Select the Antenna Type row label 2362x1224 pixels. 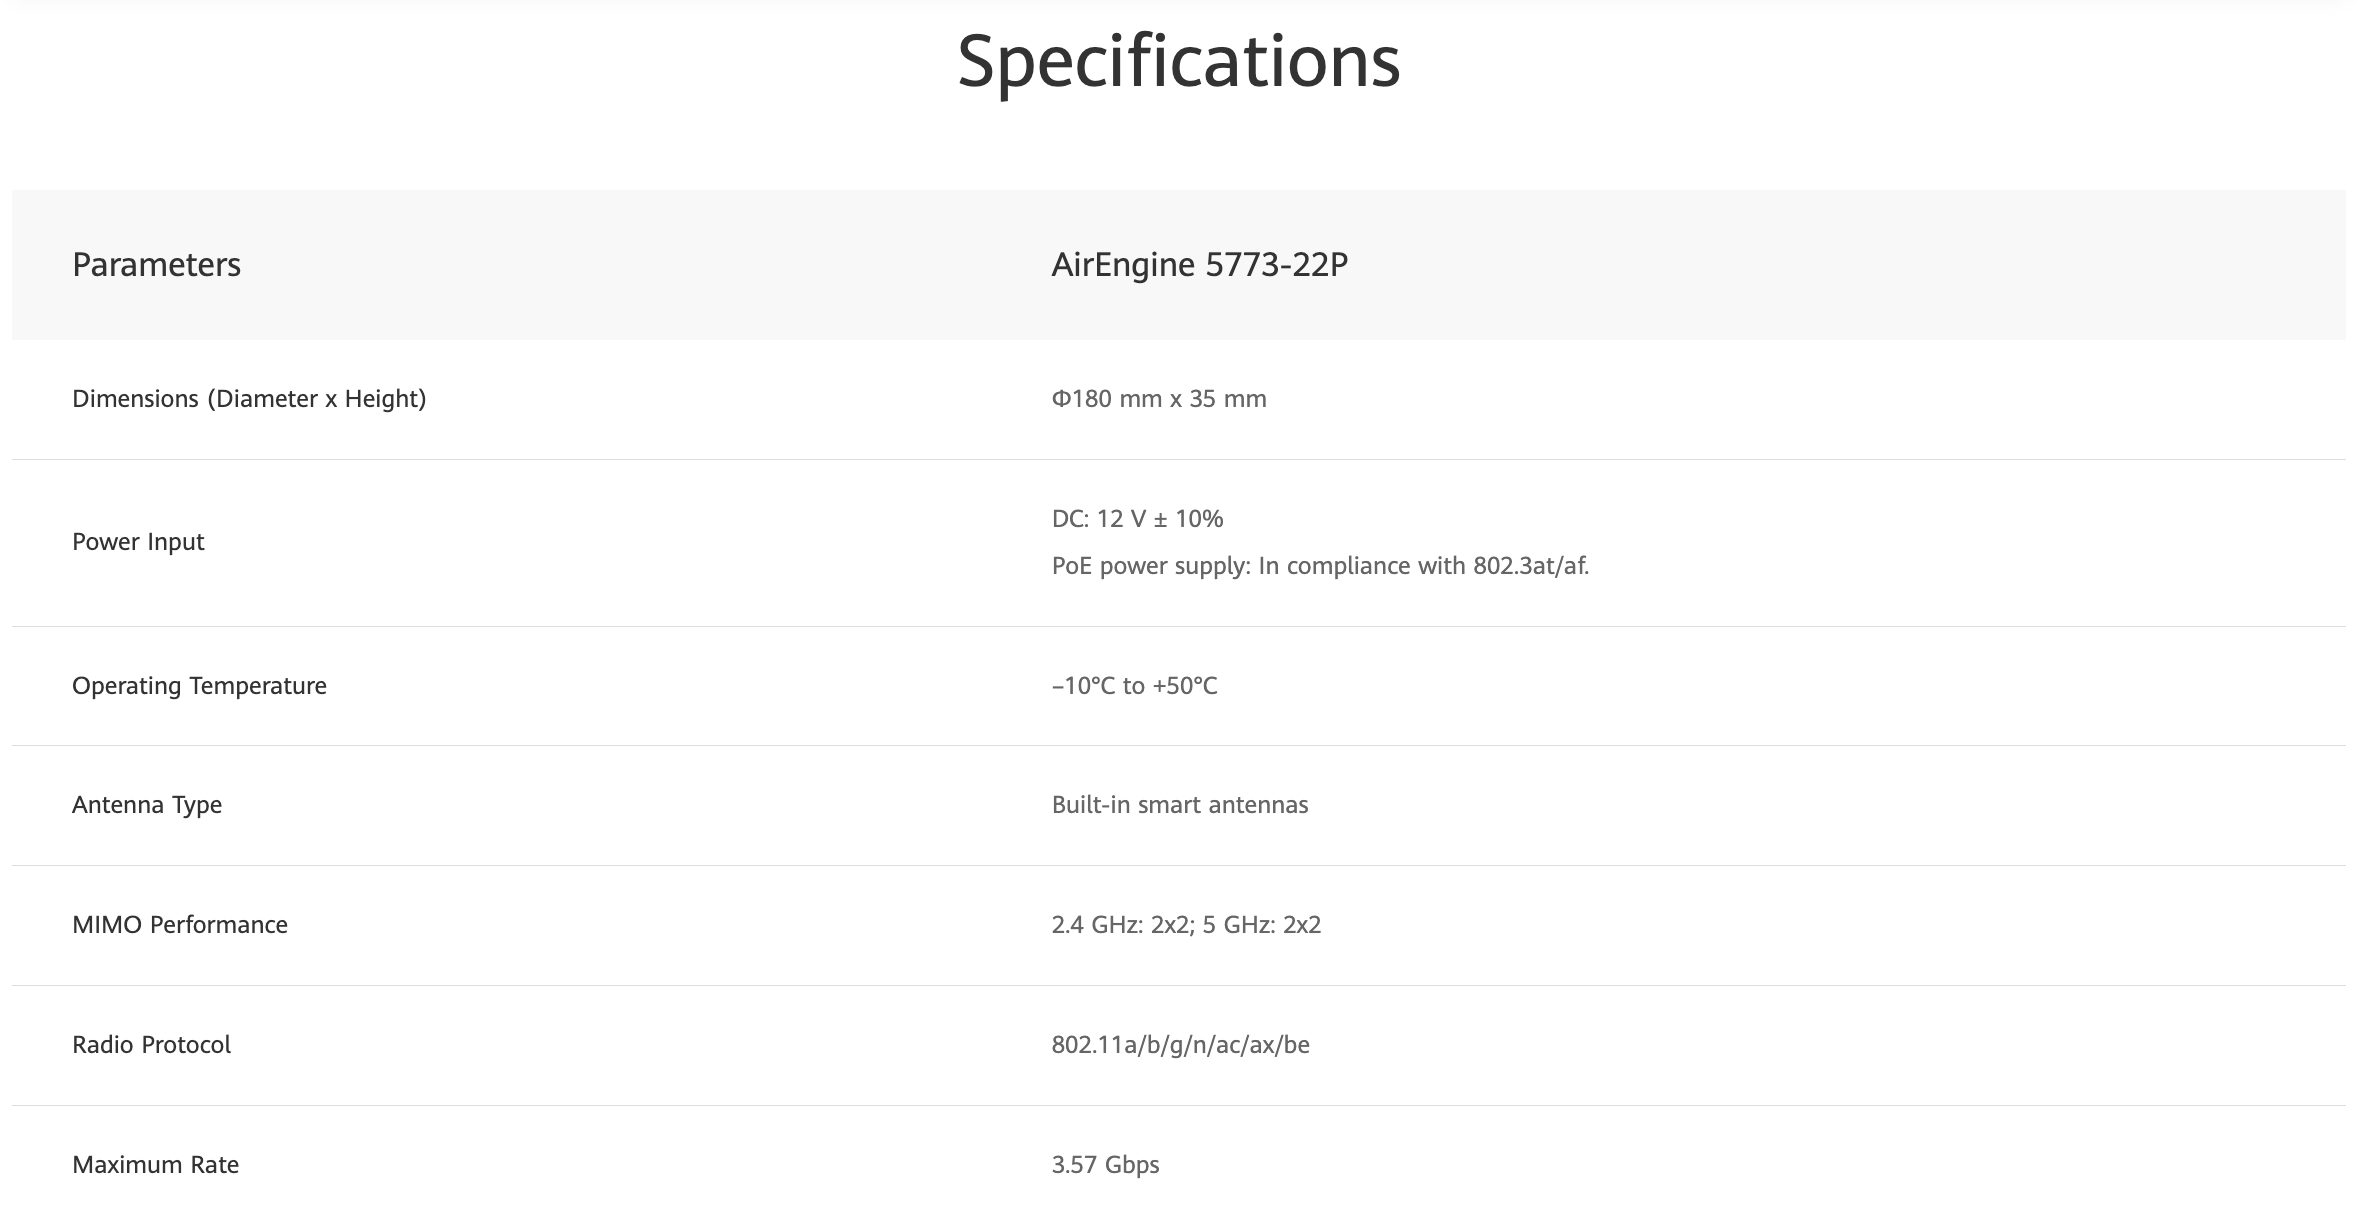pos(147,805)
